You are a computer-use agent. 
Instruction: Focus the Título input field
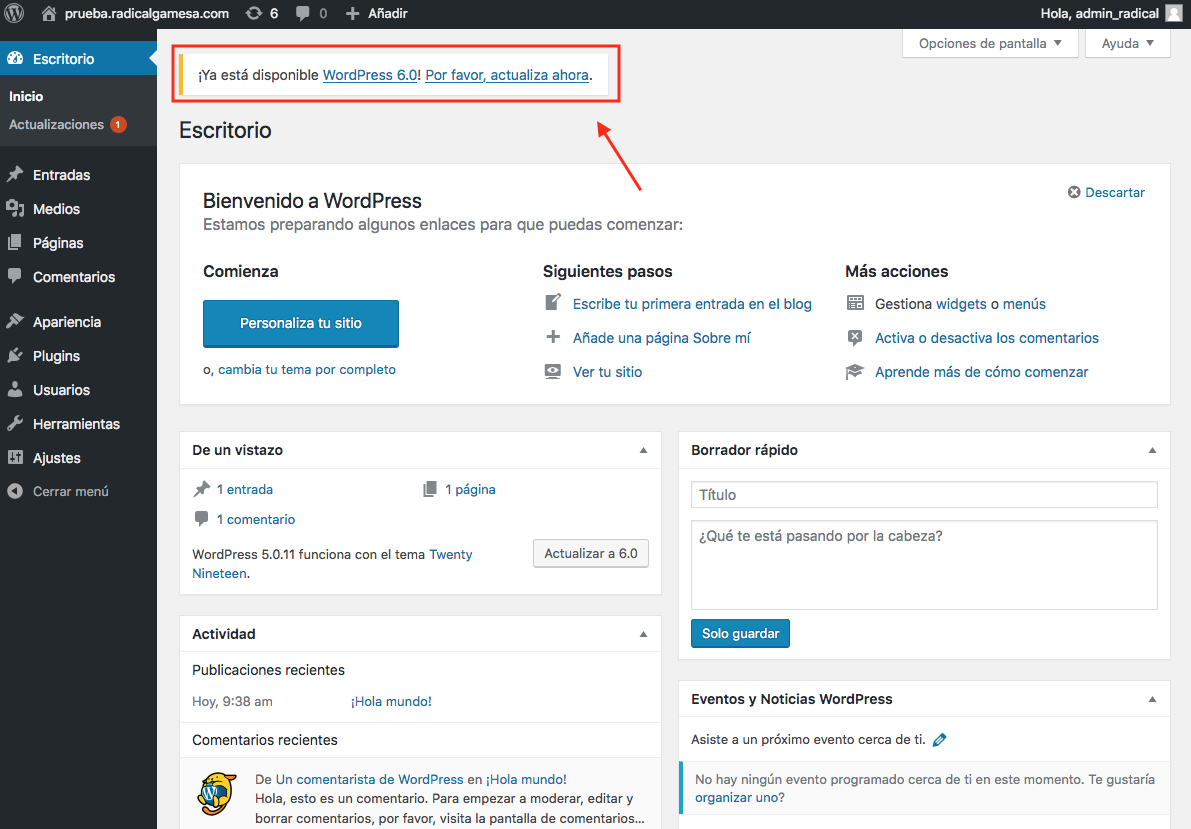click(x=924, y=495)
